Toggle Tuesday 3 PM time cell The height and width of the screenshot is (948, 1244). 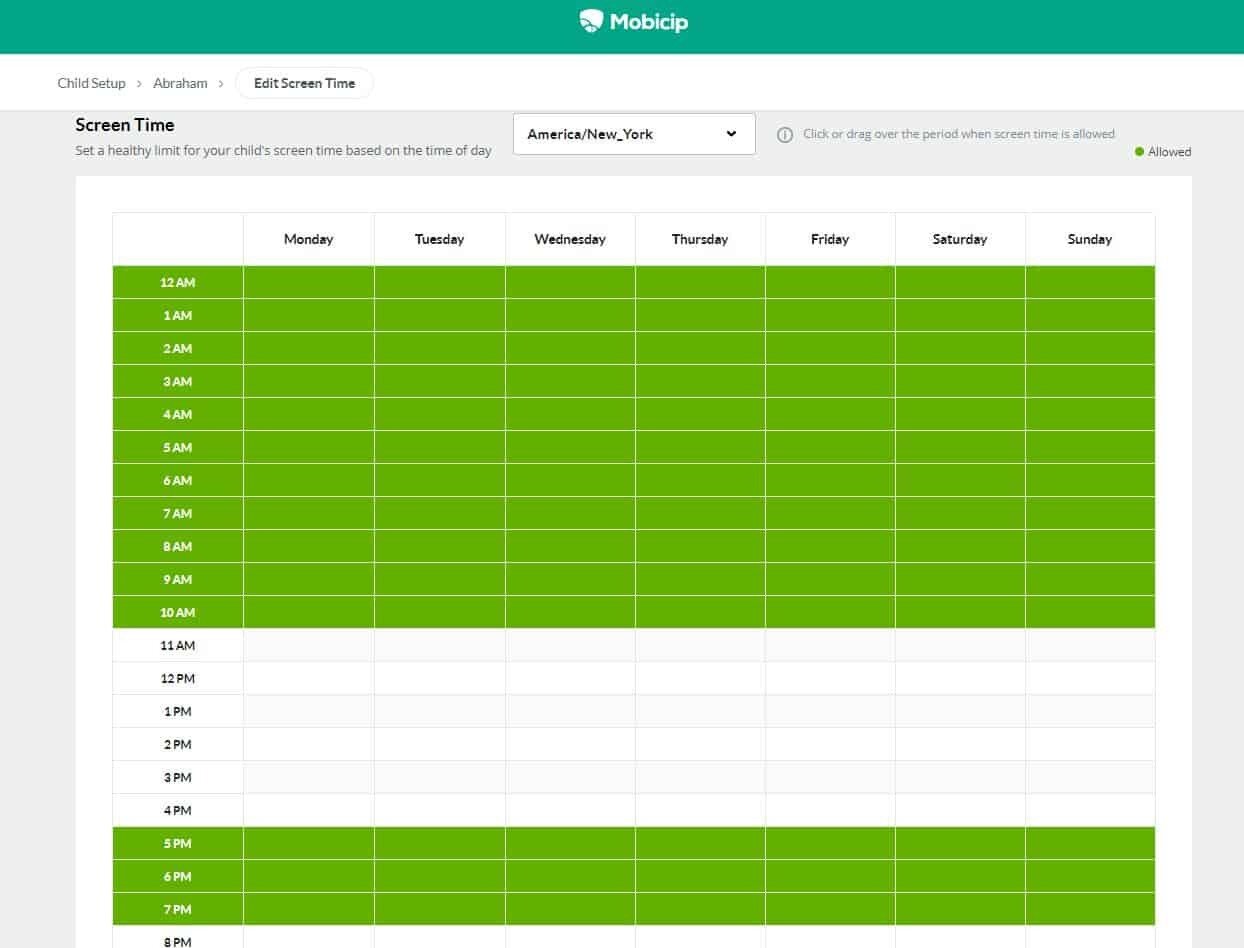[x=440, y=777]
